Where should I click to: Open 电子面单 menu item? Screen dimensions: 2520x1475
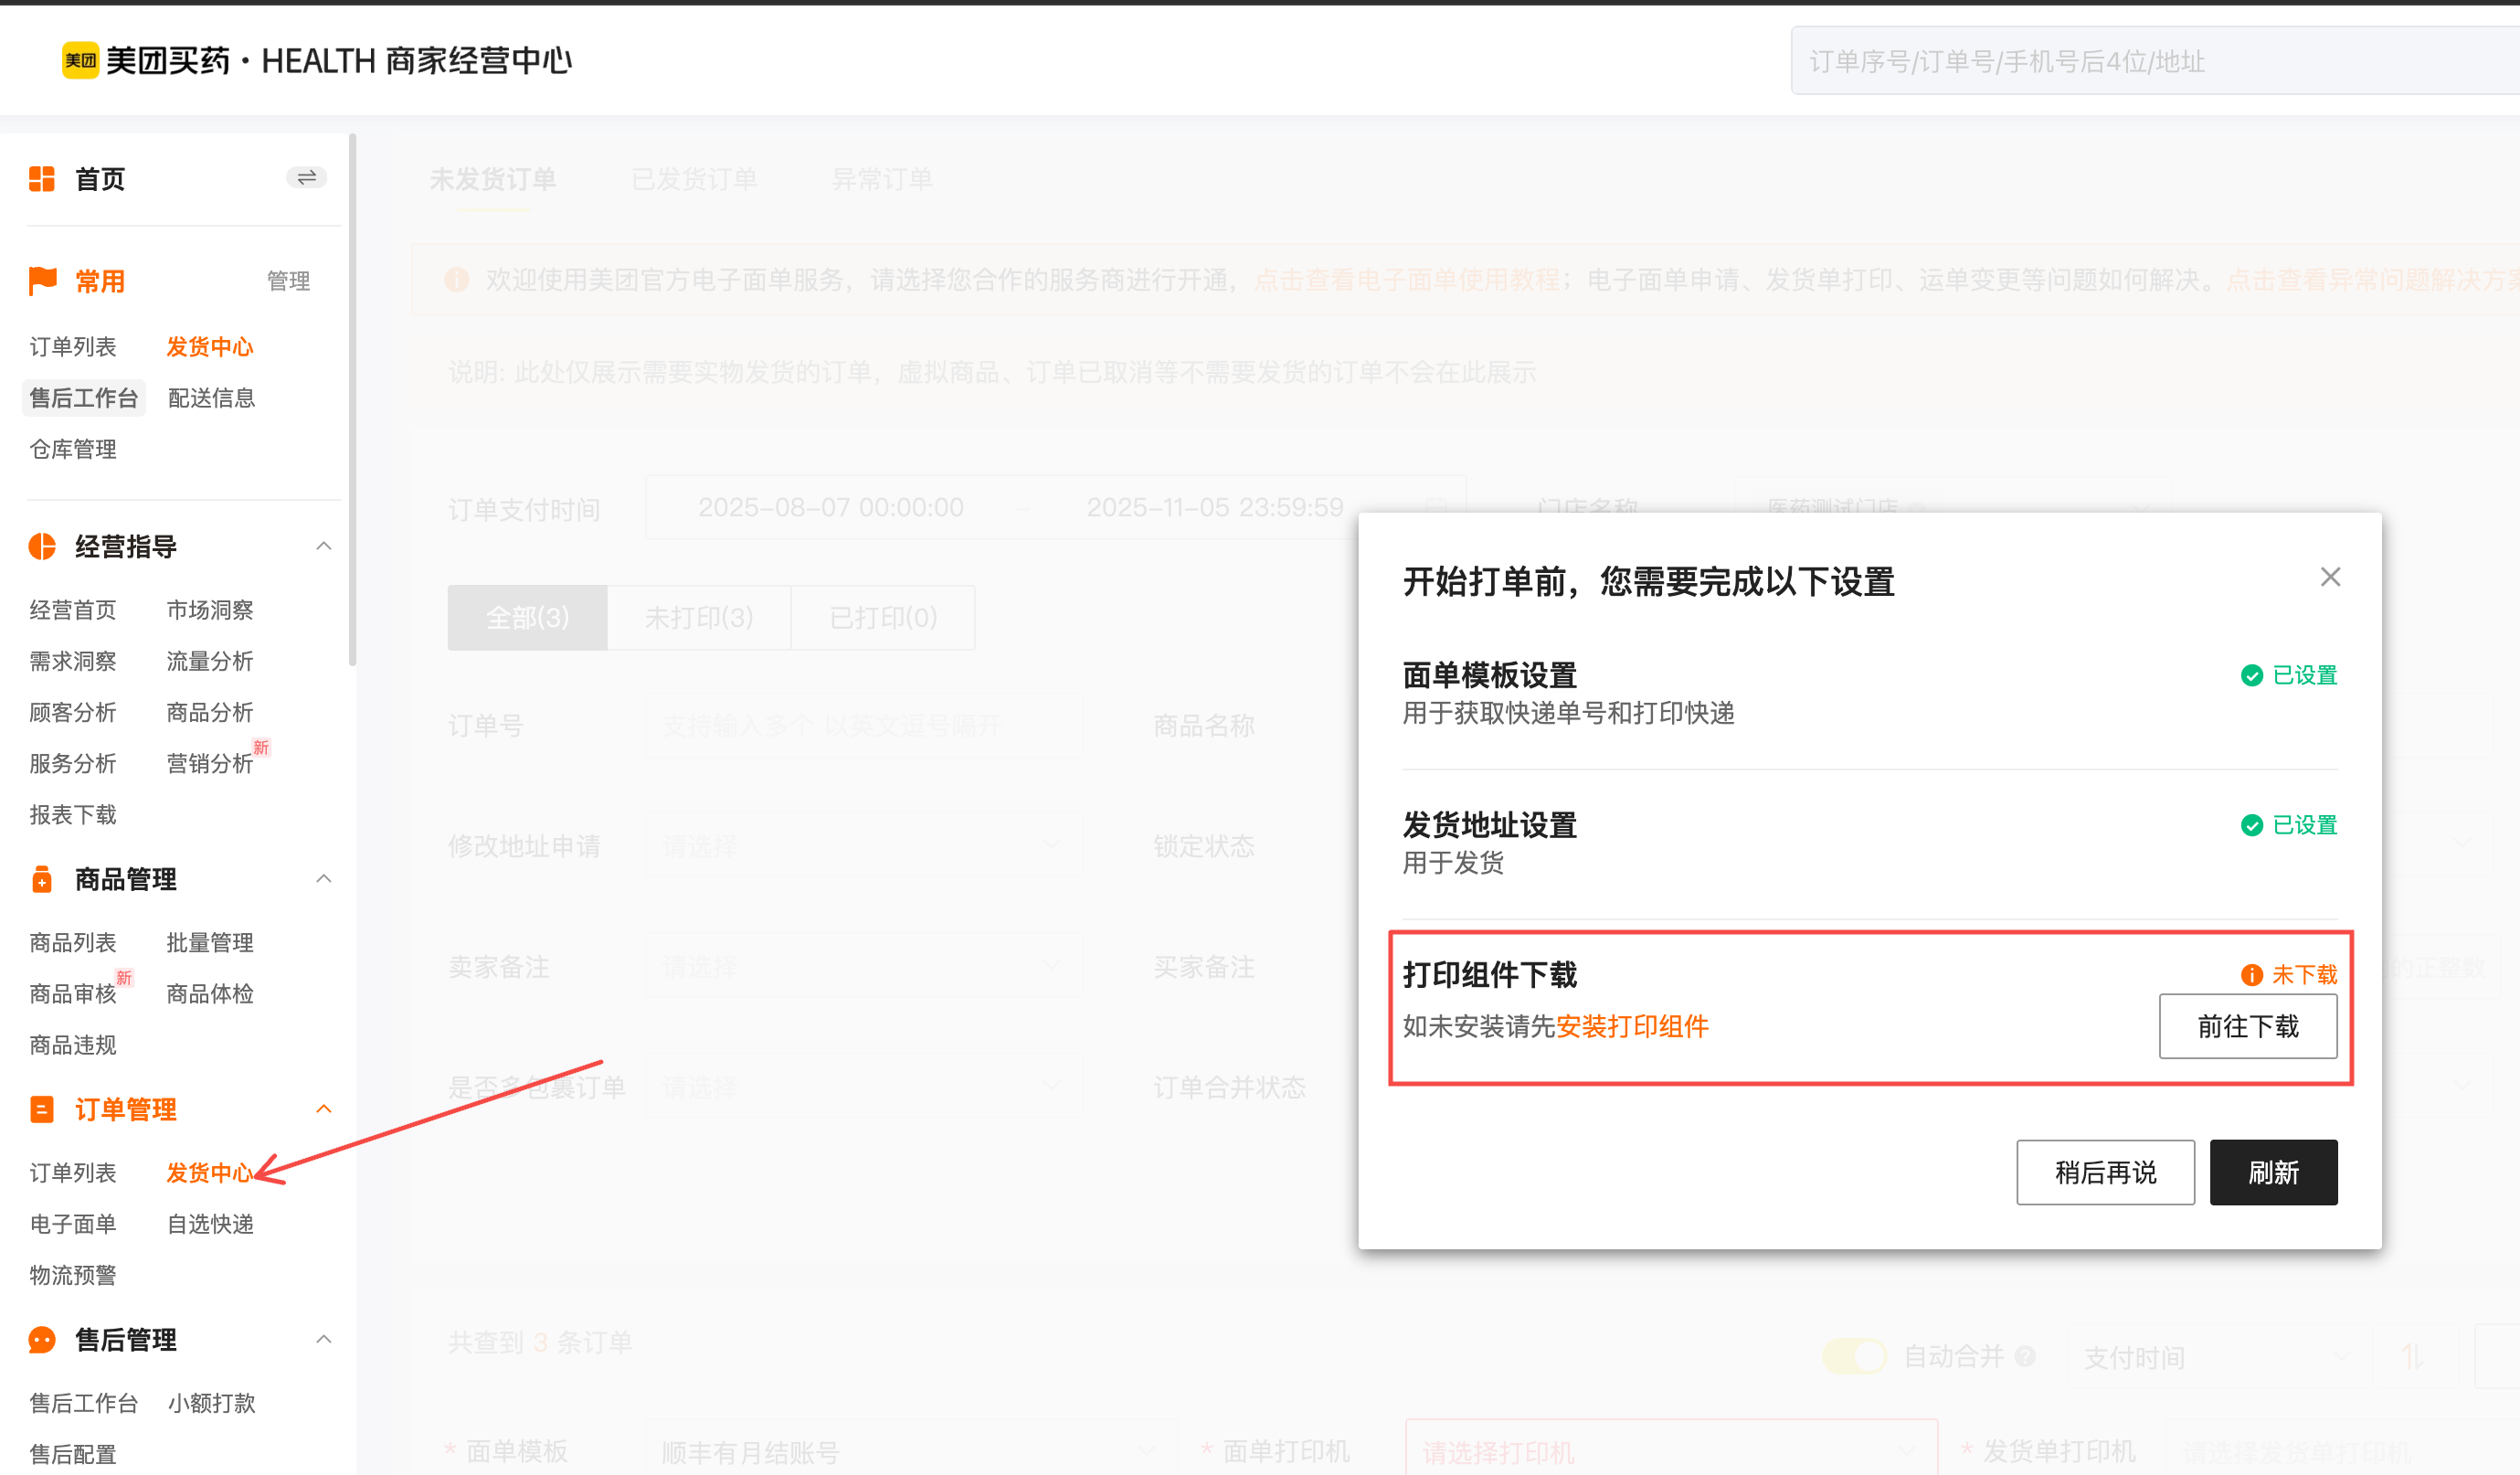click(x=73, y=1223)
